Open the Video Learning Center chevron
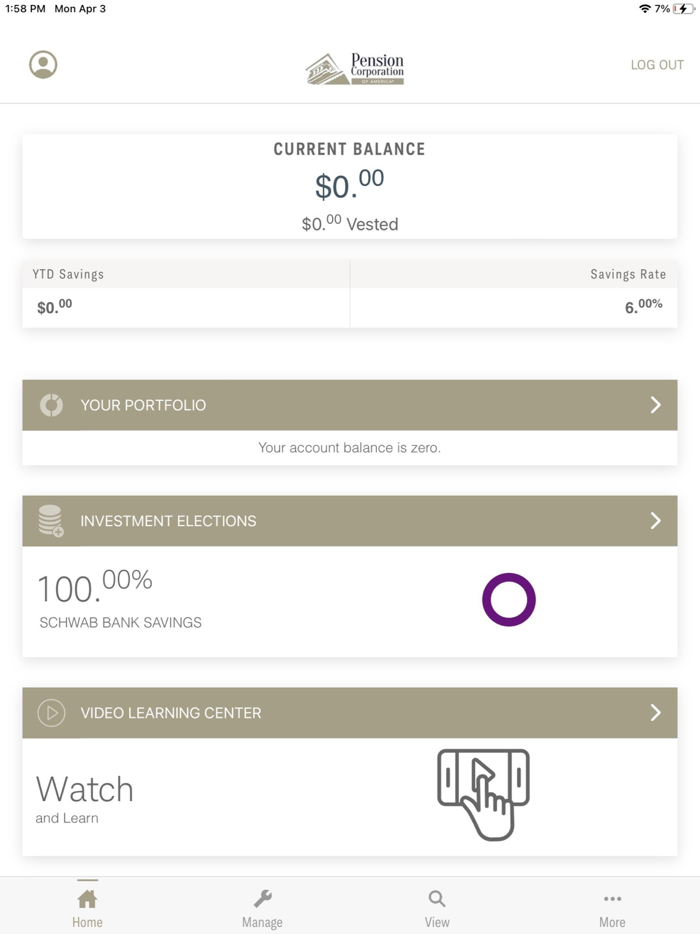The width and height of the screenshot is (700, 934). [x=656, y=713]
